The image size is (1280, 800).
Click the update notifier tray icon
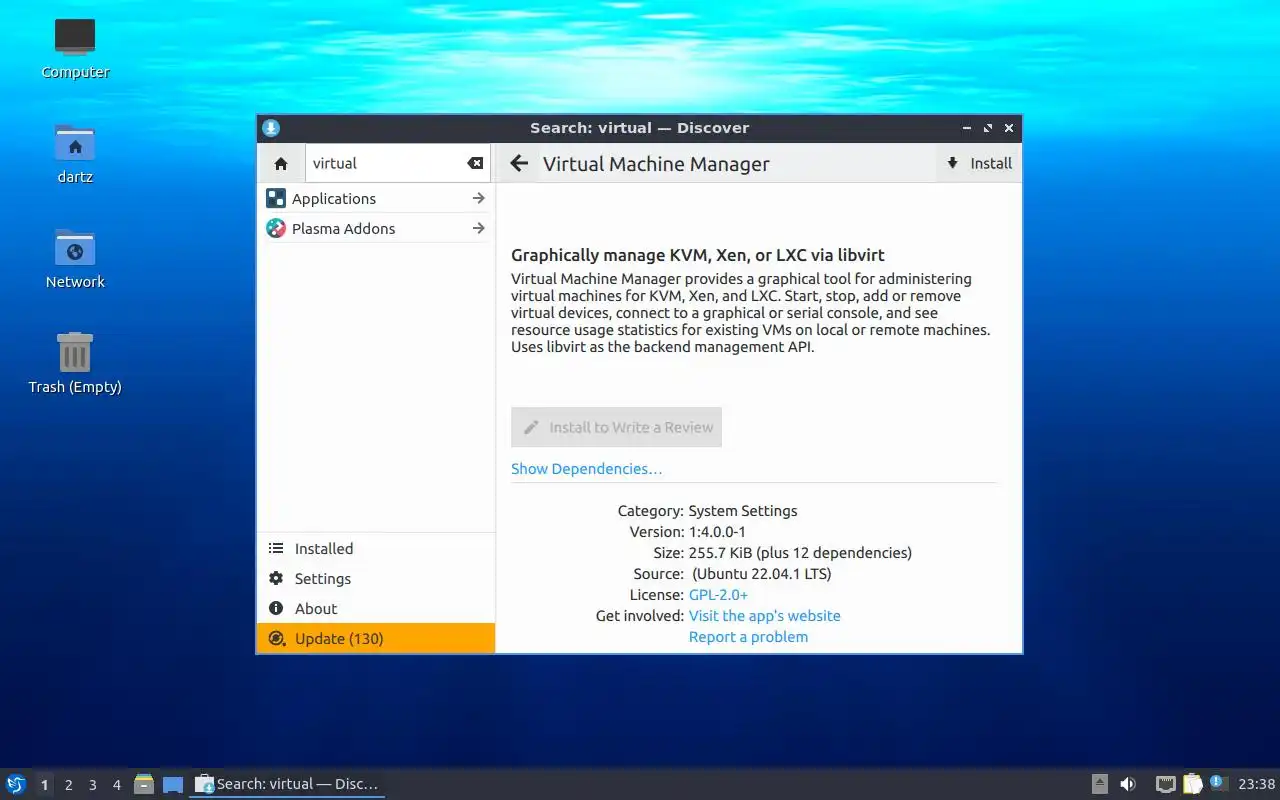click(x=1218, y=783)
